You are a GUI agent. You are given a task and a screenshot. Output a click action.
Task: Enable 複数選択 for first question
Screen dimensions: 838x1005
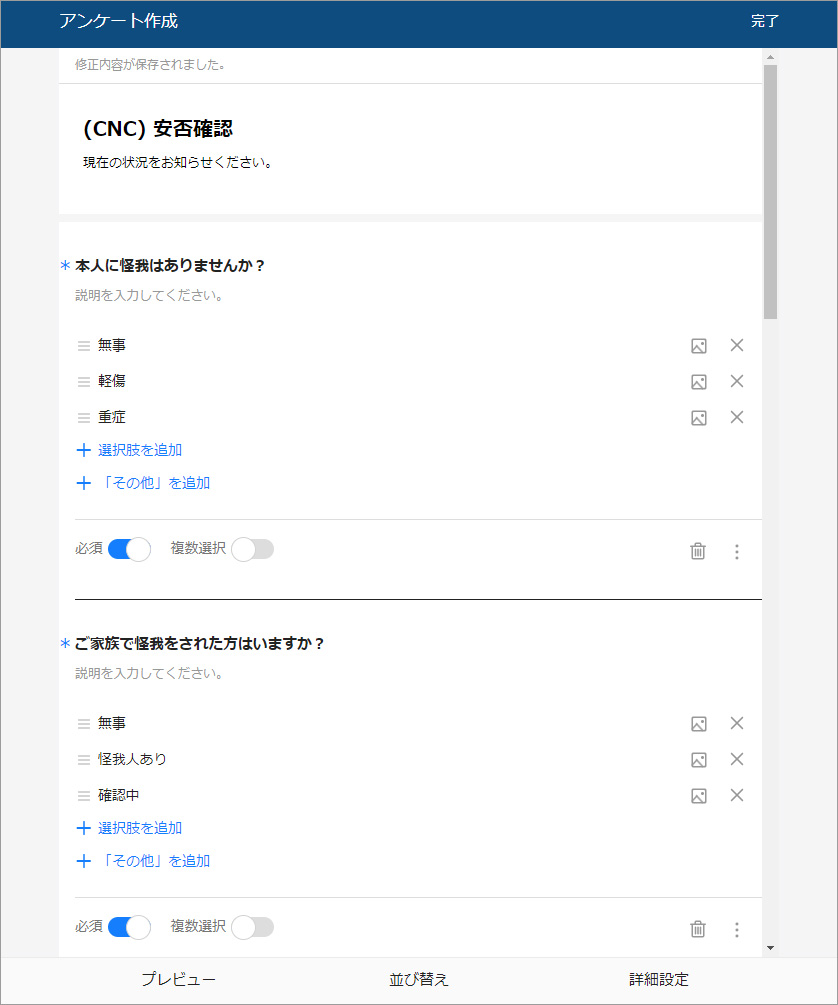[252, 549]
